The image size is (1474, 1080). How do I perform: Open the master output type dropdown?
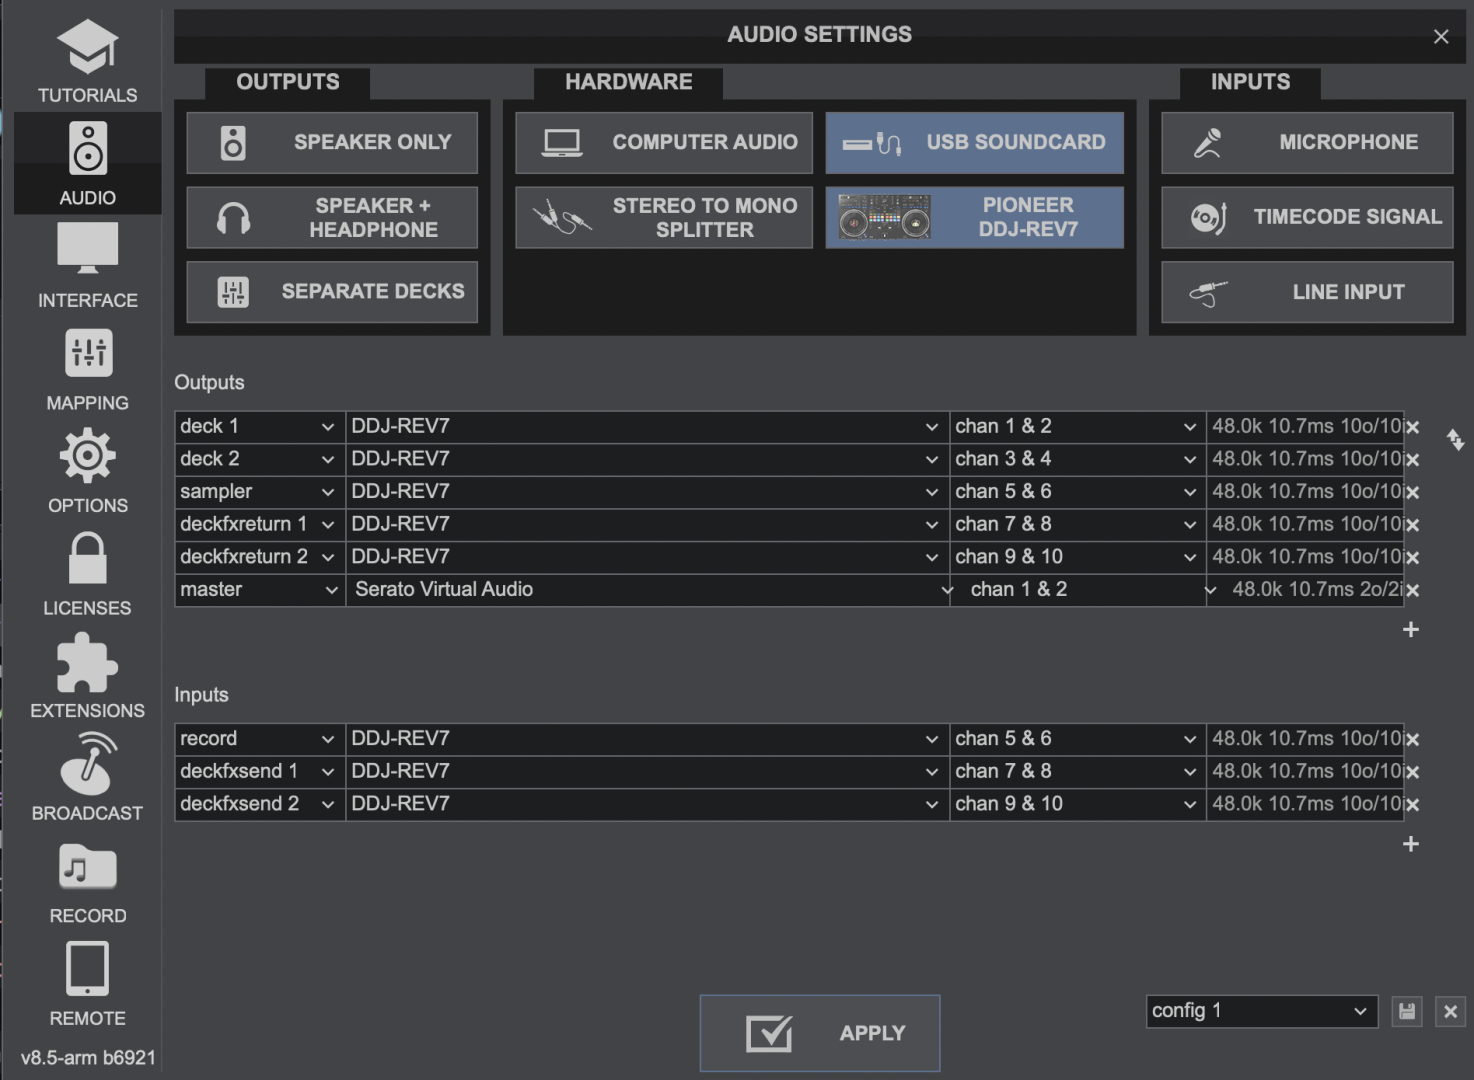pos(260,590)
